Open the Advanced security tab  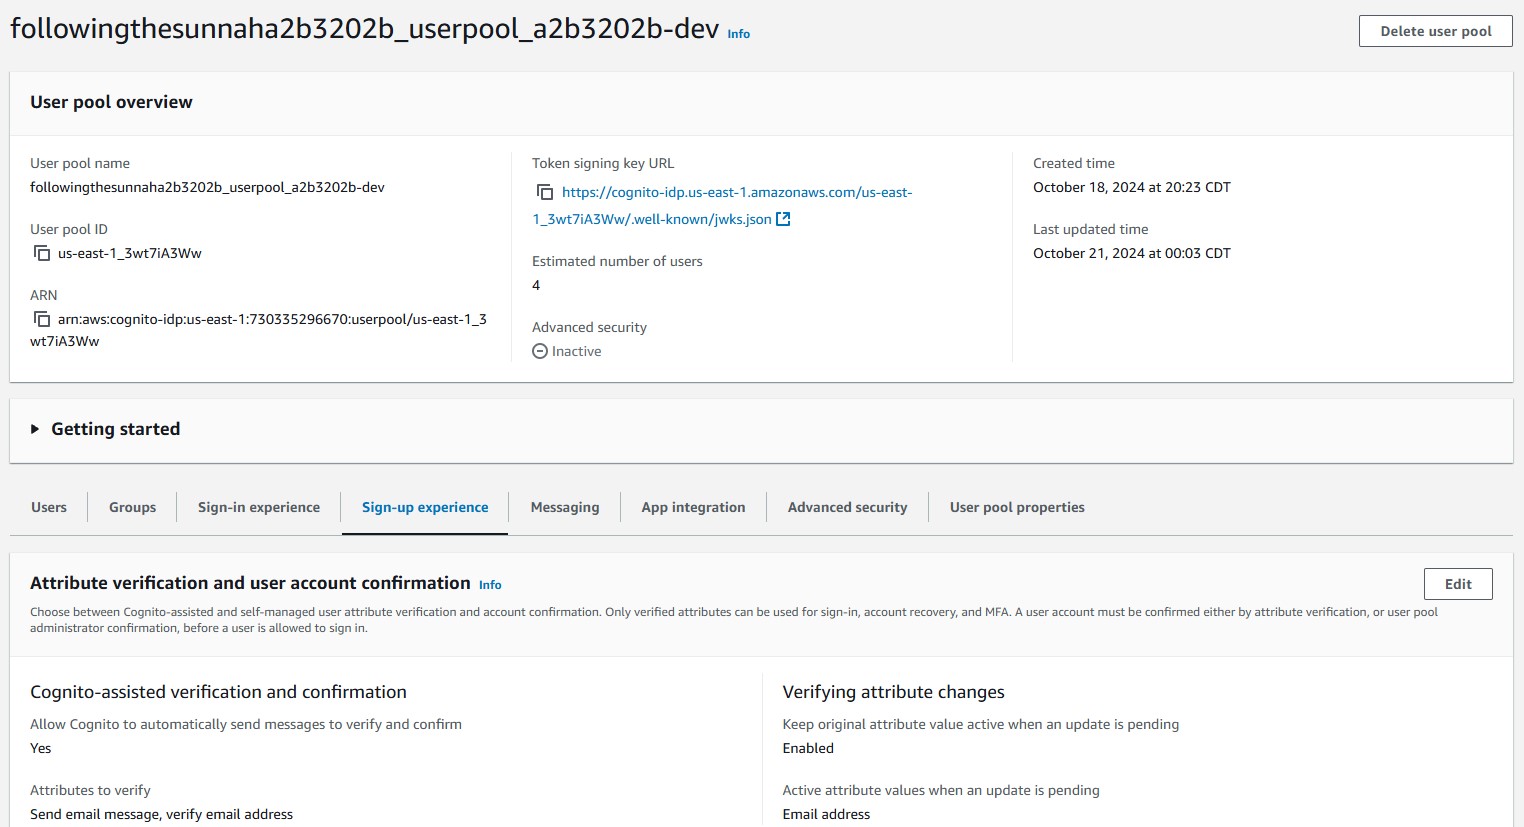(848, 507)
